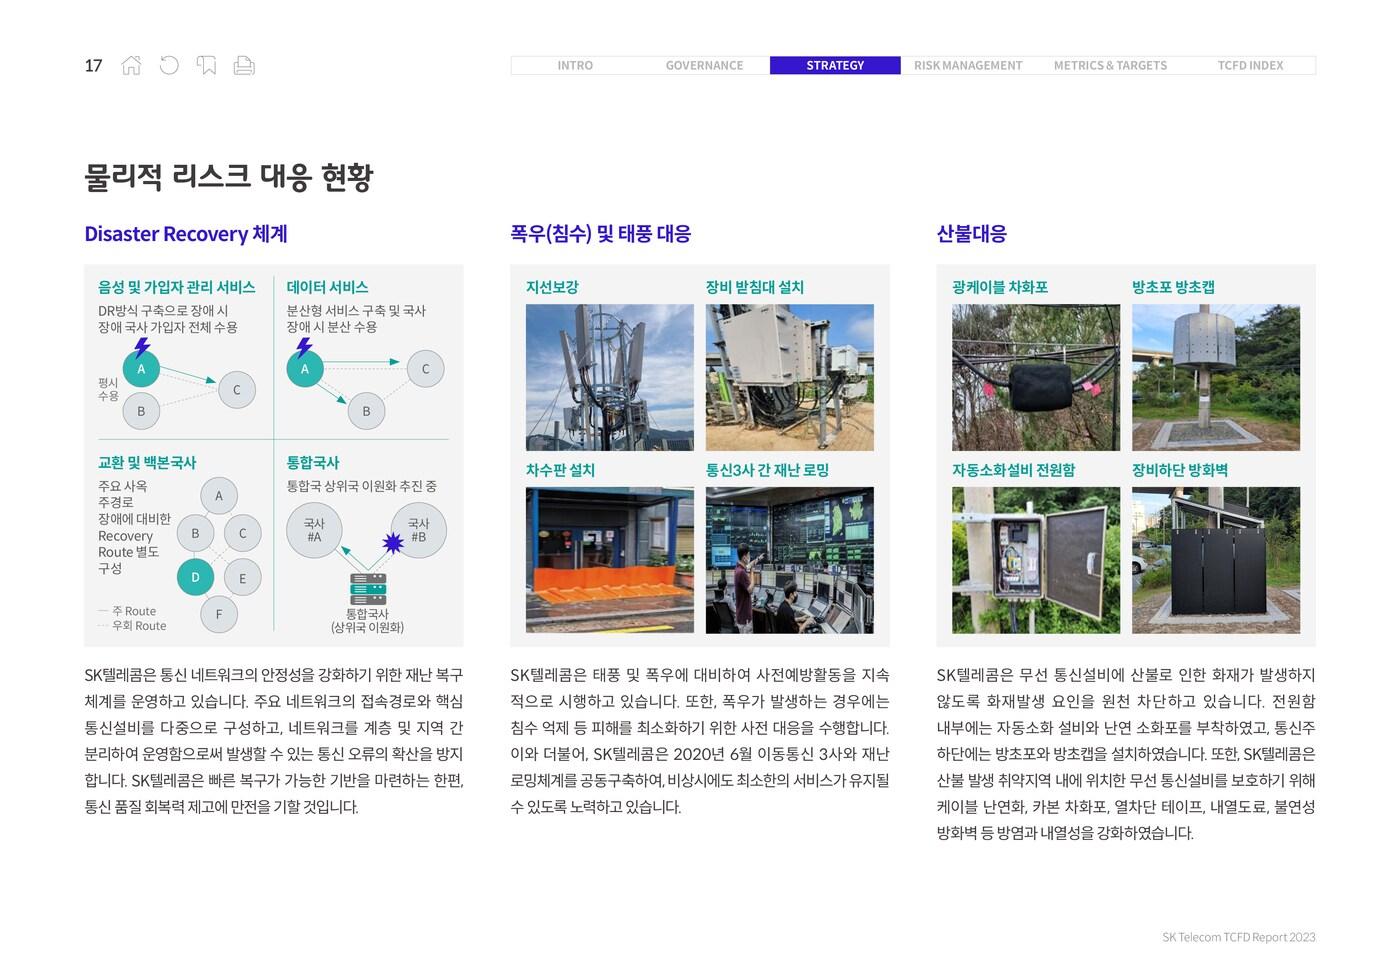Click the 자동소화설비 전원함 power box photo
1400x980 pixels.
click(x=1035, y=560)
